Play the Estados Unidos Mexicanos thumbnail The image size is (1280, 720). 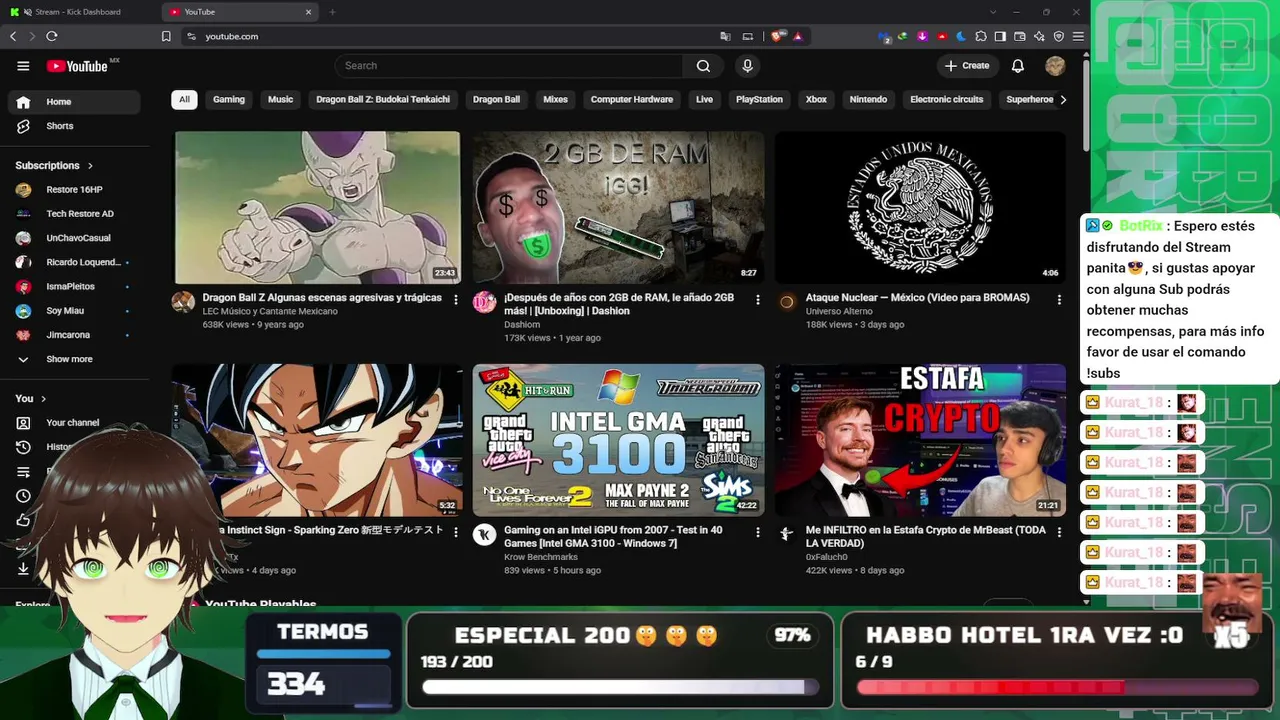pyautogui.click(x=920, y=208)
